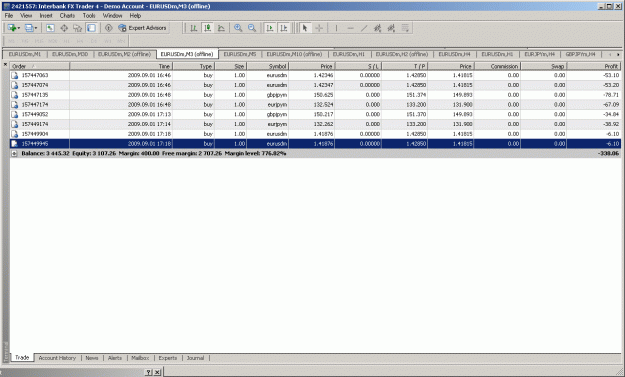Select the Cursor arrow tool
This screenshot has height=377, width=625.
point(305,28)
